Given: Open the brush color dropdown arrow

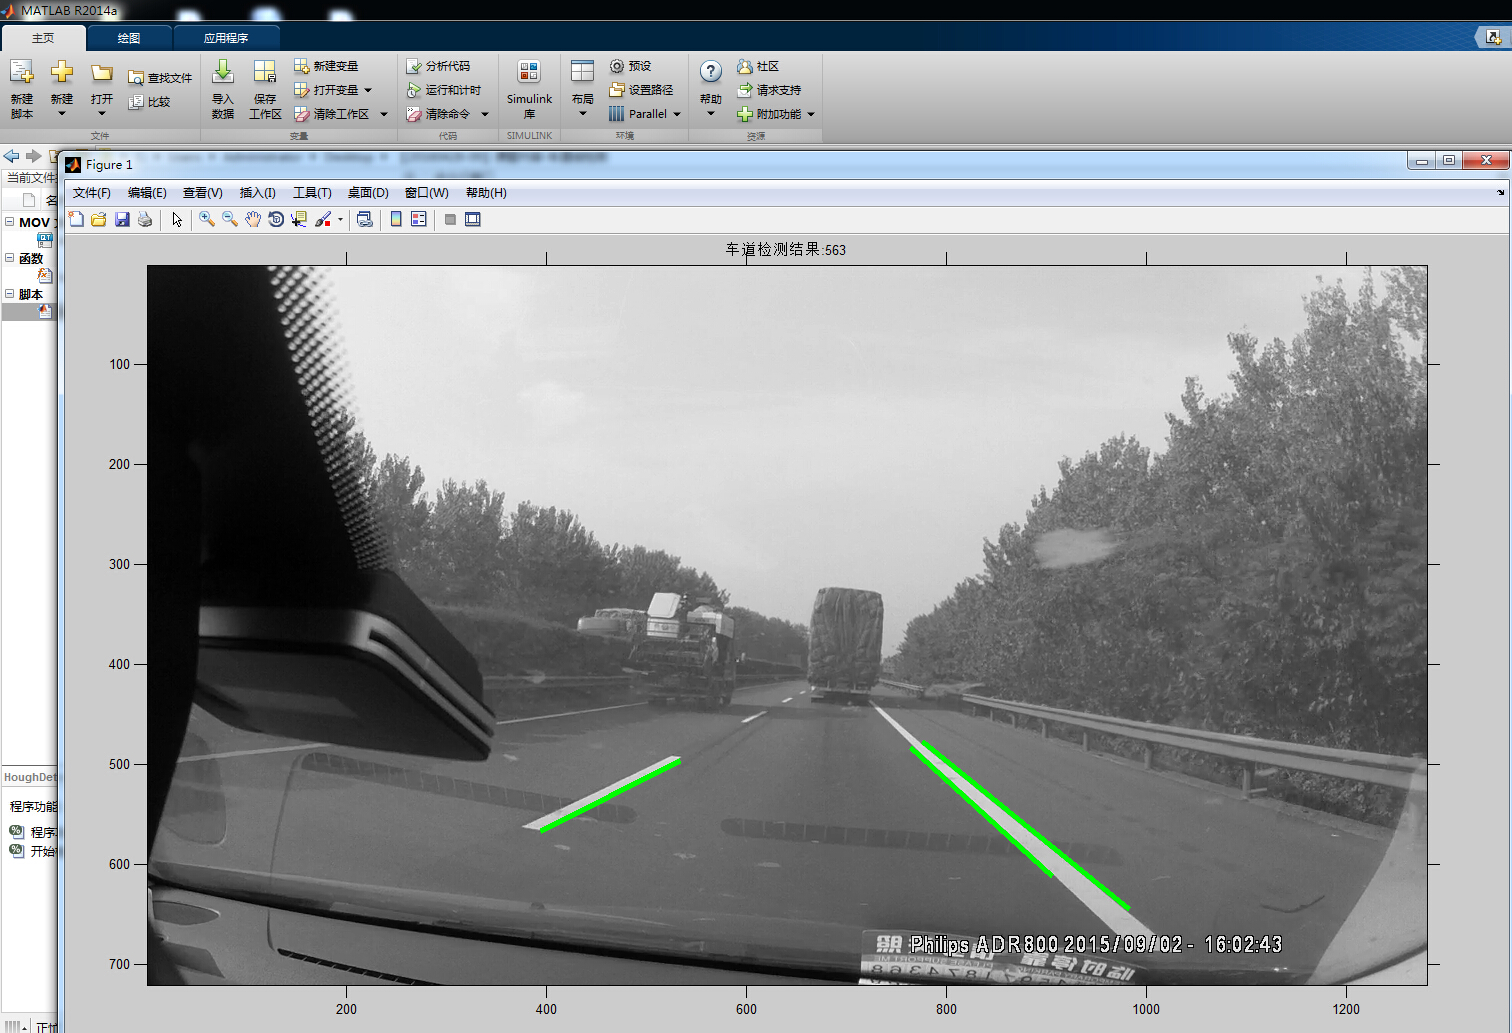Looking at the screenshot, I should point(340,219).
